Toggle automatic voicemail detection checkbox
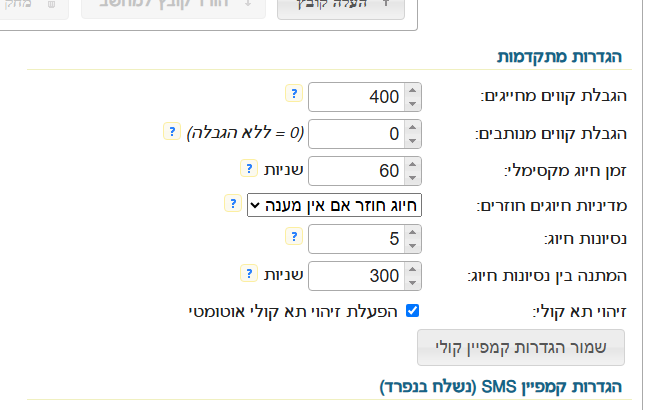The height and width of the screenshot is (410, 654). [412, 311]
